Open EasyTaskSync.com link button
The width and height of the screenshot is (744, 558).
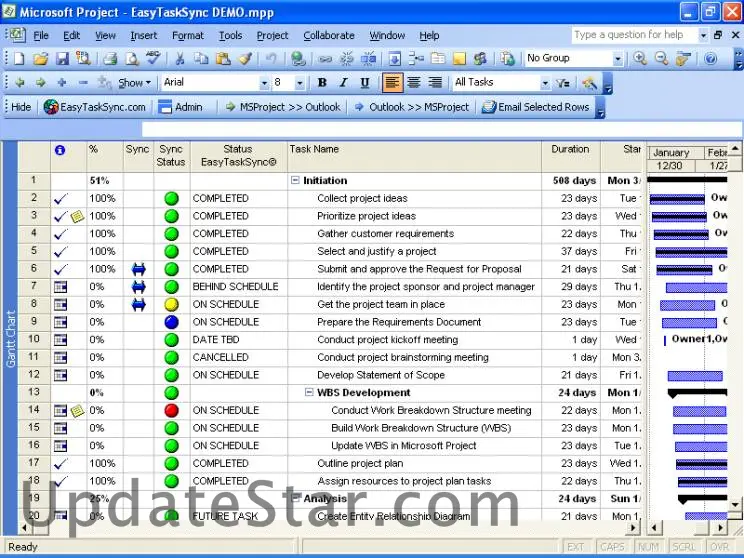click(94, 107)
